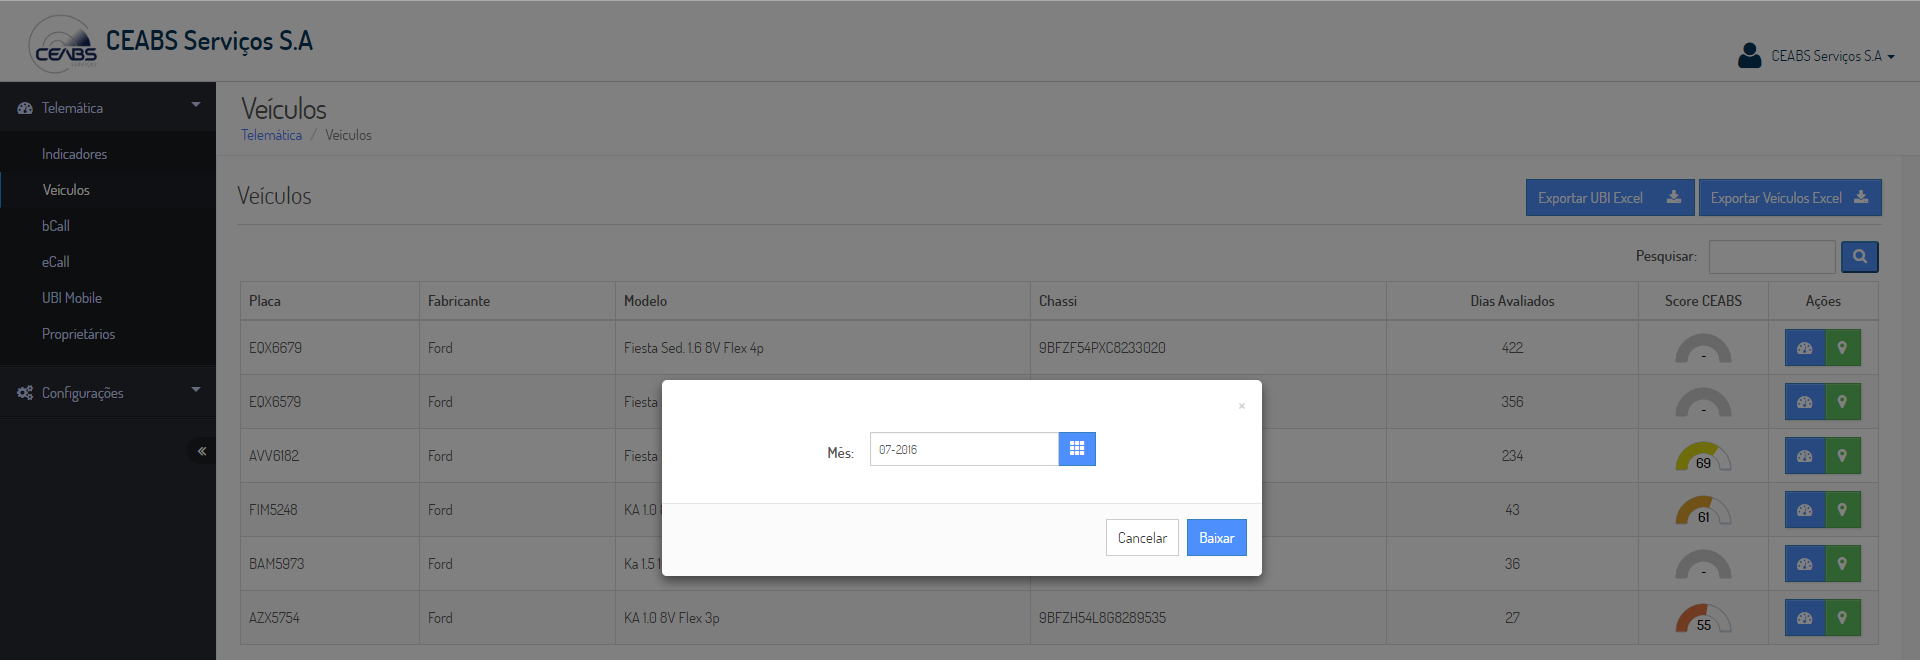
Task: Close the month dialog with the x
Action: 1242,406
